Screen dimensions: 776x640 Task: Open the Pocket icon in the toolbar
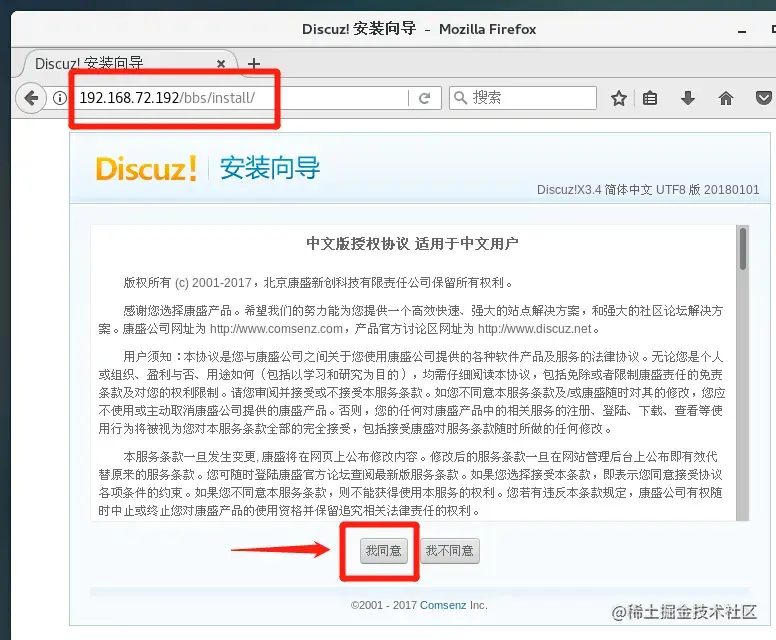click(764, 98)
